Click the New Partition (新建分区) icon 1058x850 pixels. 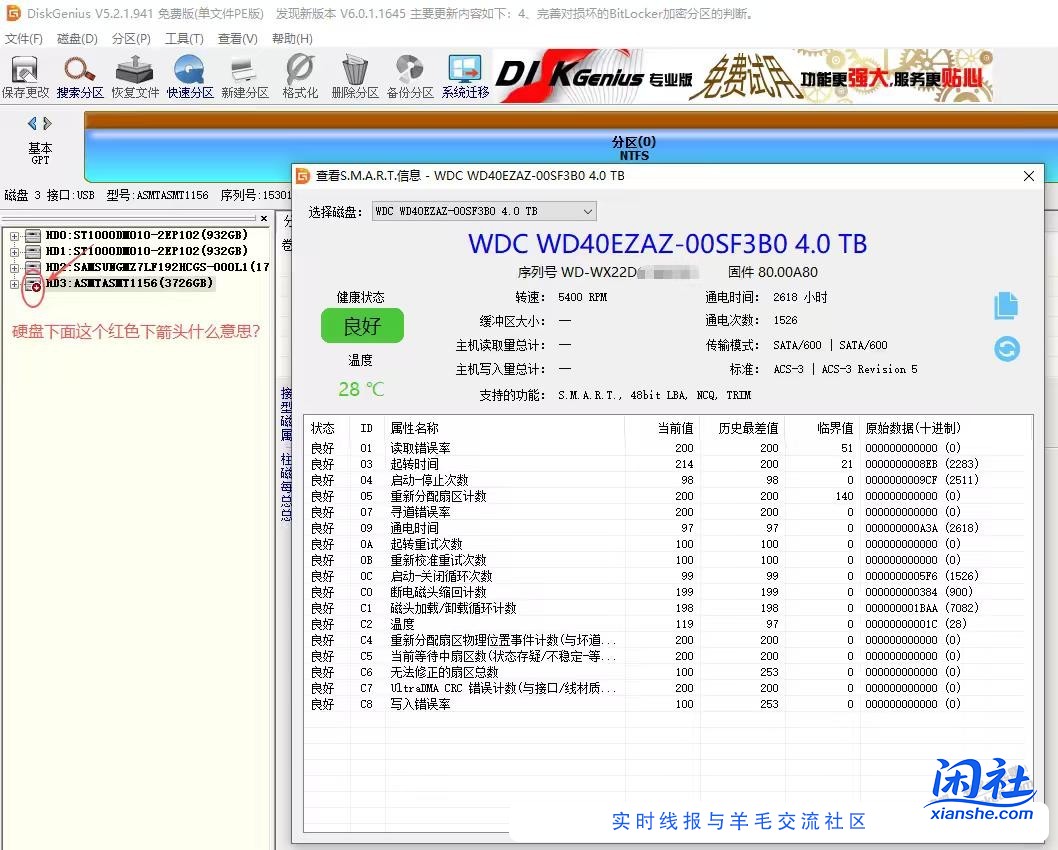click(x=245, y=76)
